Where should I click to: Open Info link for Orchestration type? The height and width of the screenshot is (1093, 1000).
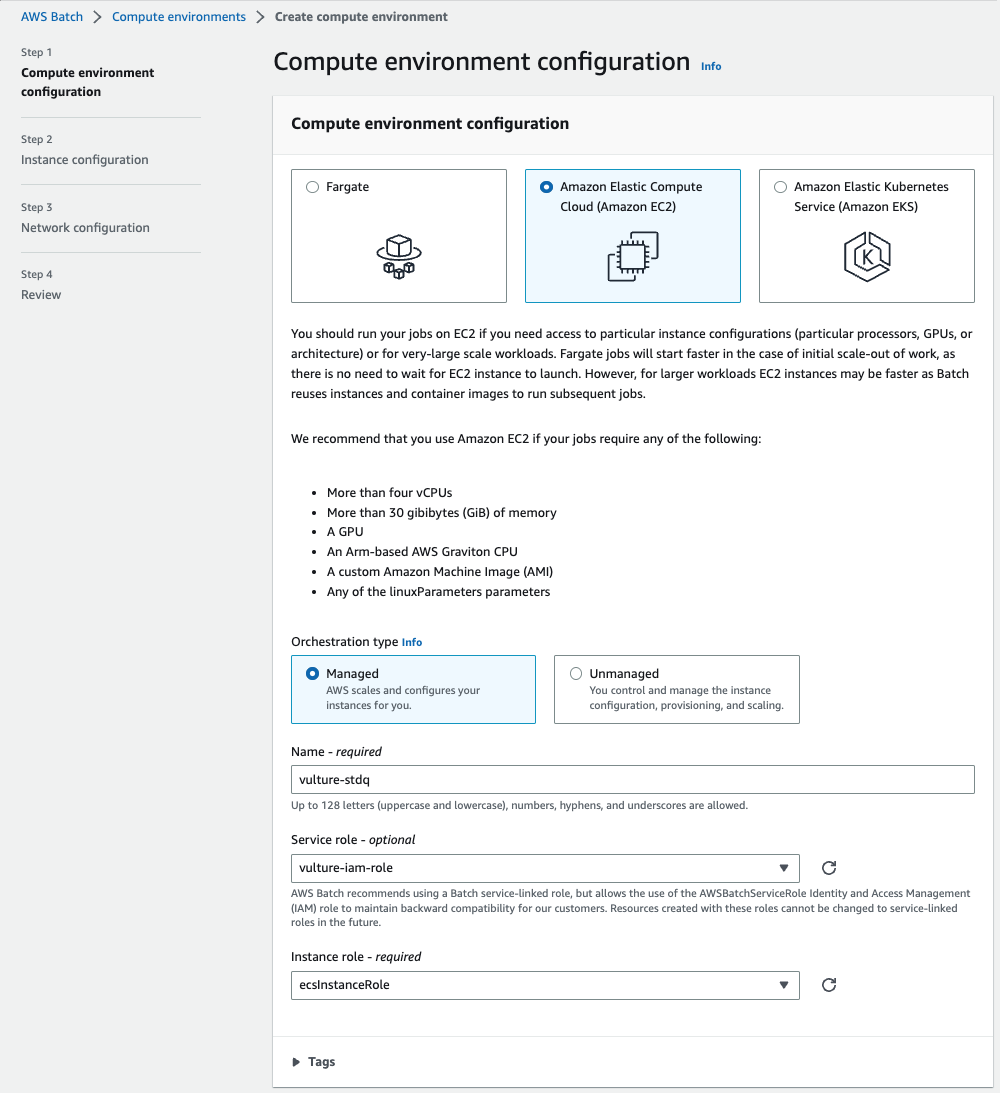(412, 642)
